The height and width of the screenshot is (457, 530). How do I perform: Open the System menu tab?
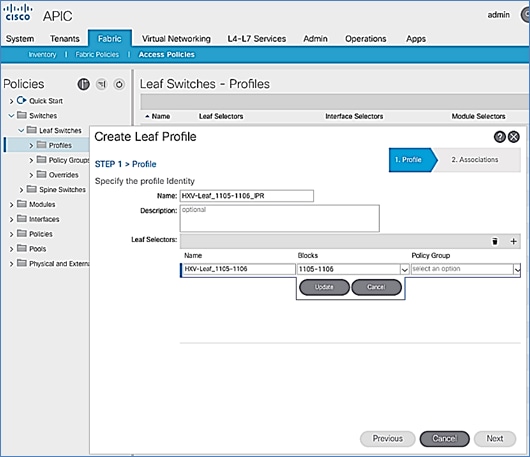20,39
